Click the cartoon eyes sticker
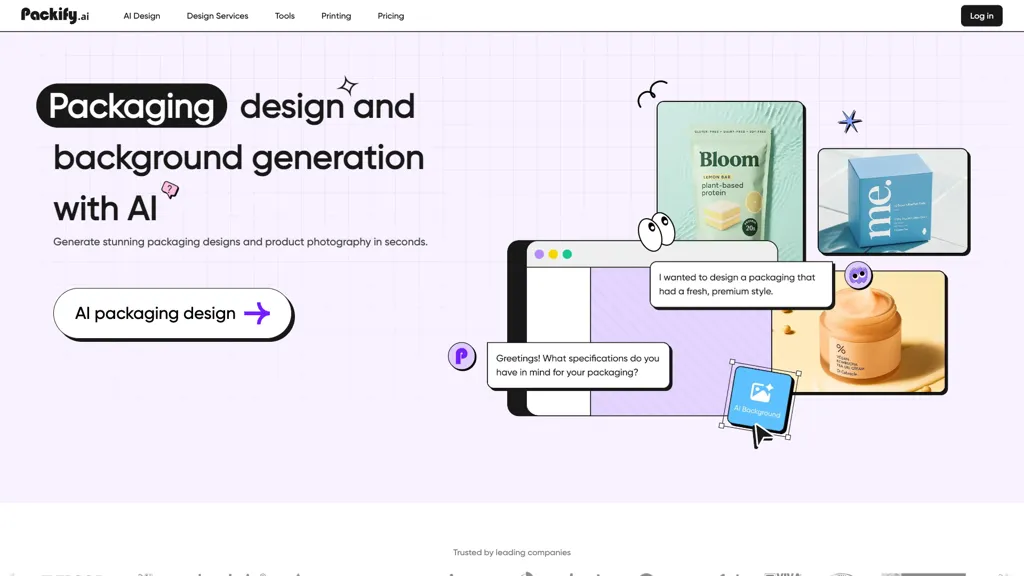This screenshot has width=1024, height=576. (656, 231)
